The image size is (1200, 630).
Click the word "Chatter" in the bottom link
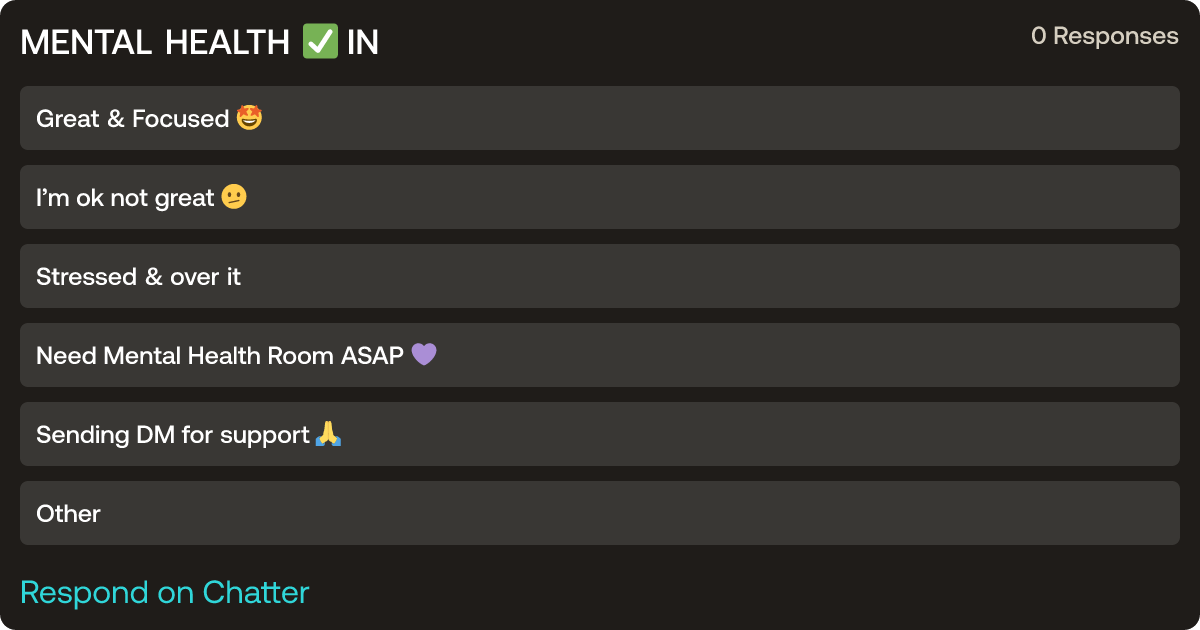(x=256, y=592)
